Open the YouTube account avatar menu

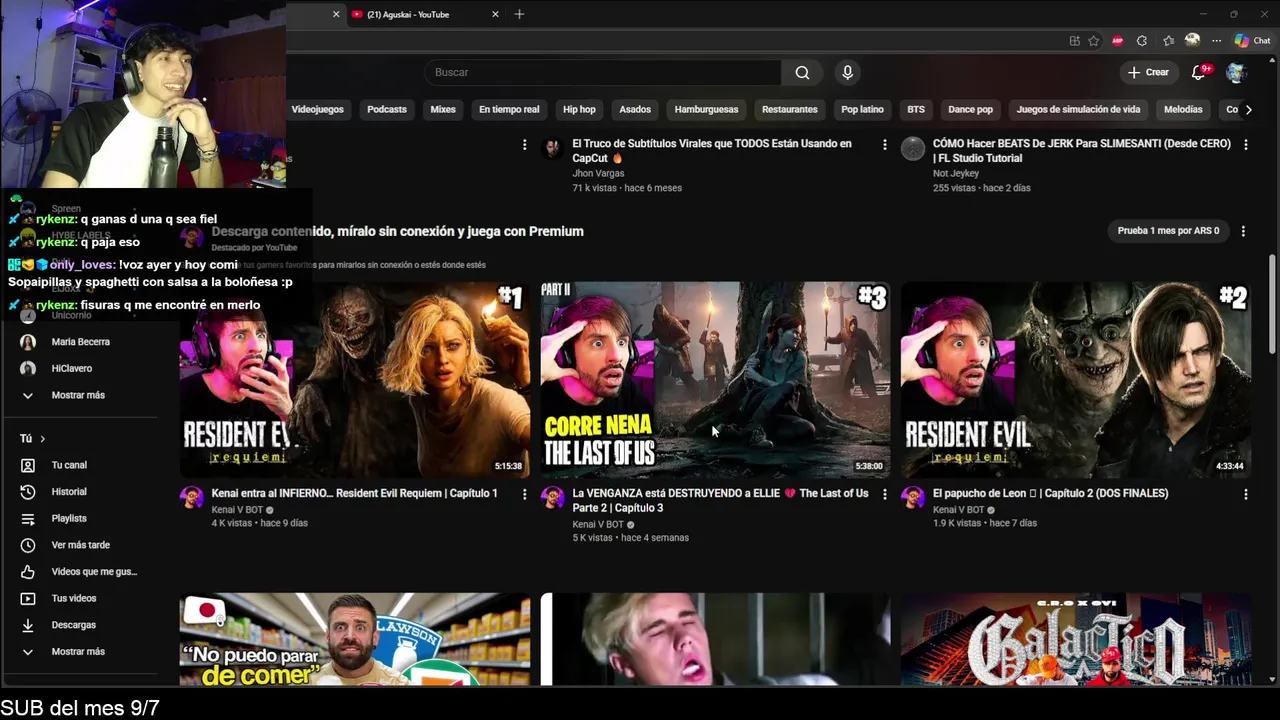(1236, 72)
